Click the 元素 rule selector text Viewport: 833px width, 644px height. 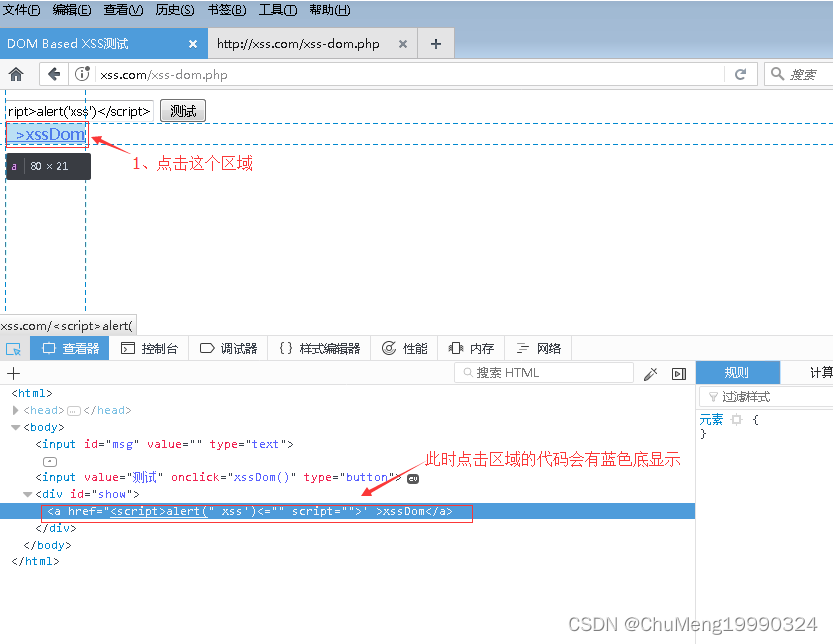[x=711, y=420]
